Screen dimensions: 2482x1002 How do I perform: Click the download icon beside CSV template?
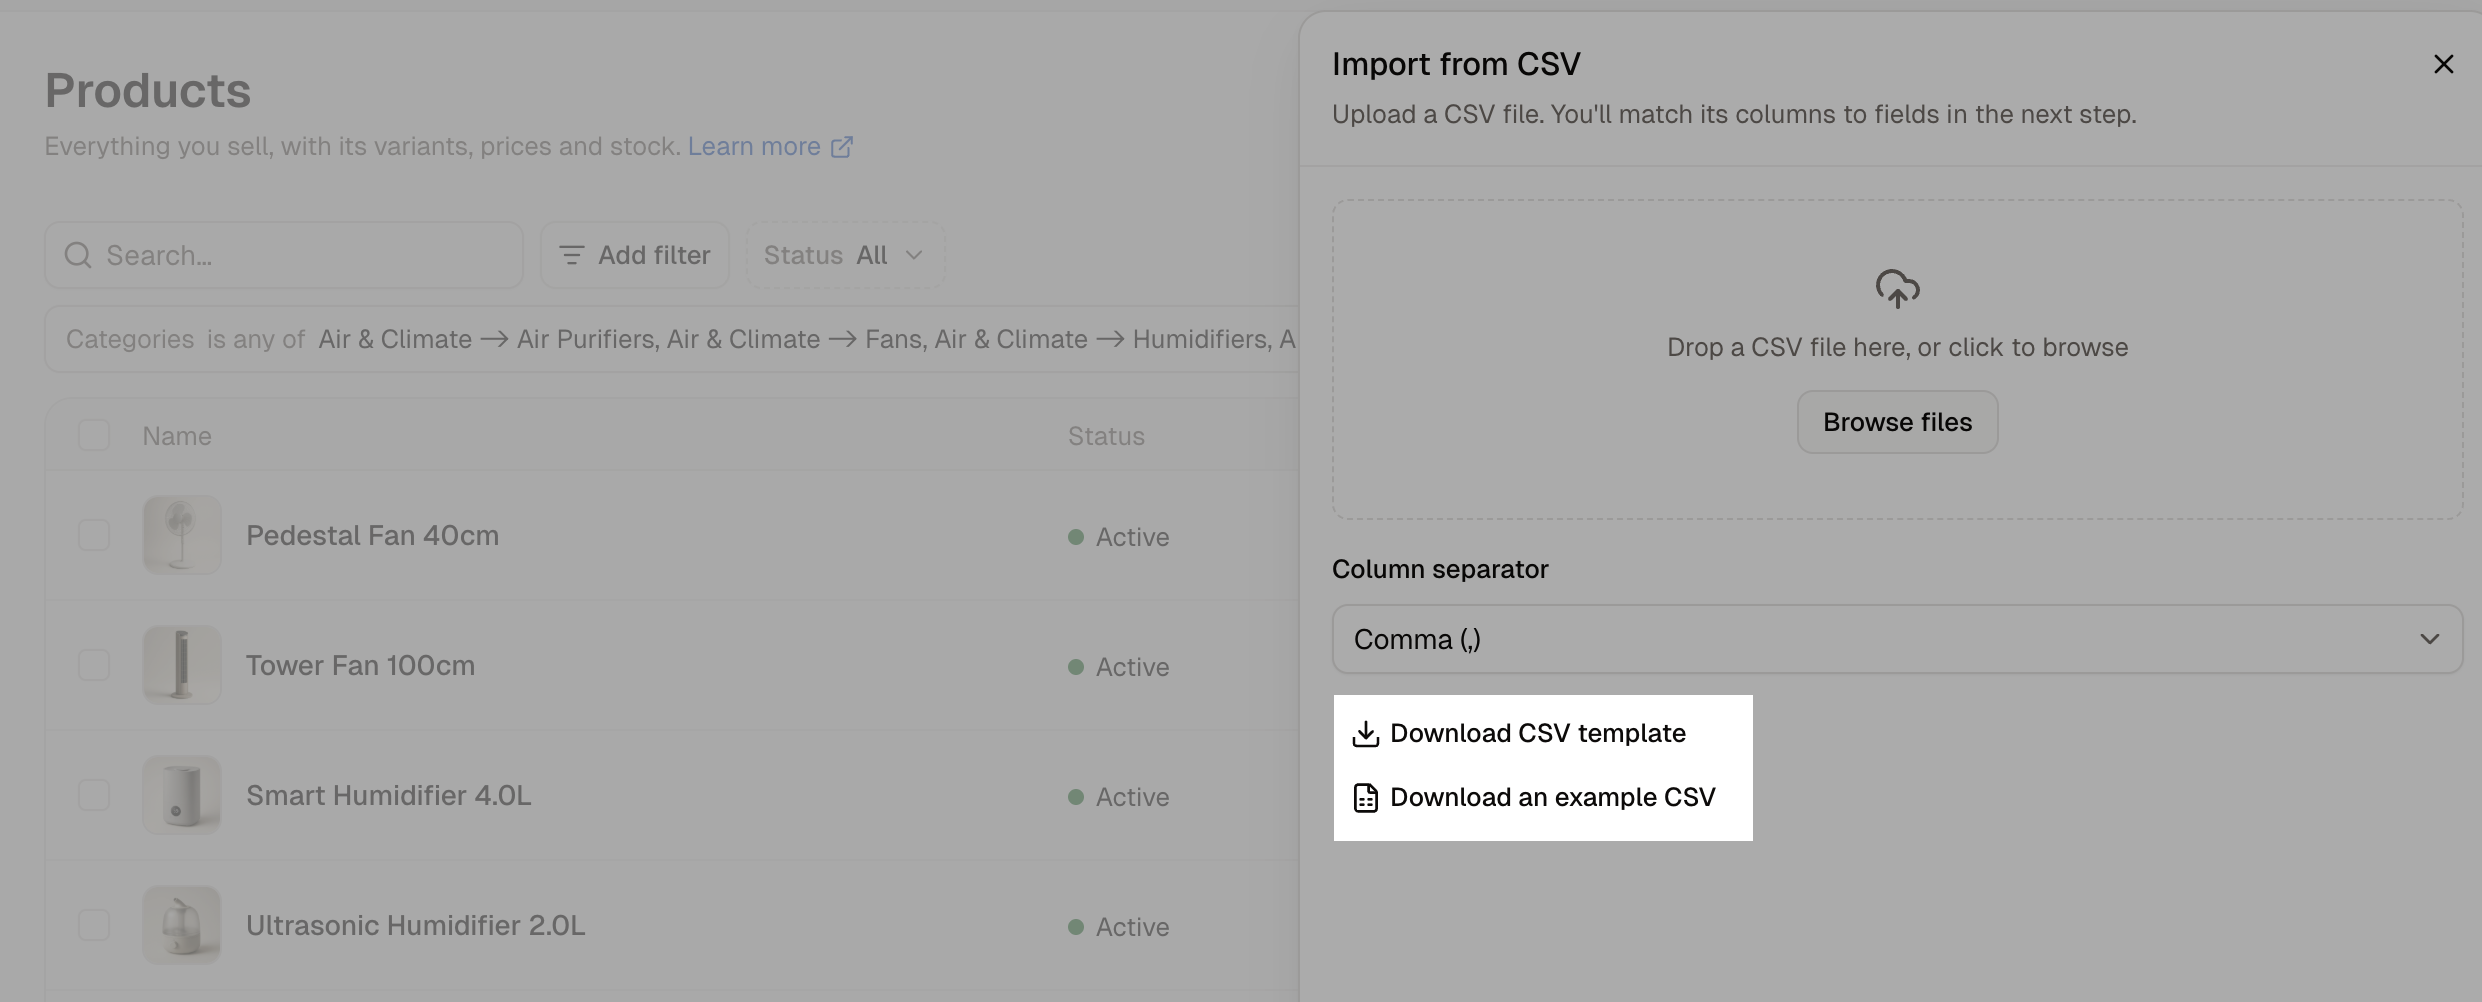coord(1366,734)
